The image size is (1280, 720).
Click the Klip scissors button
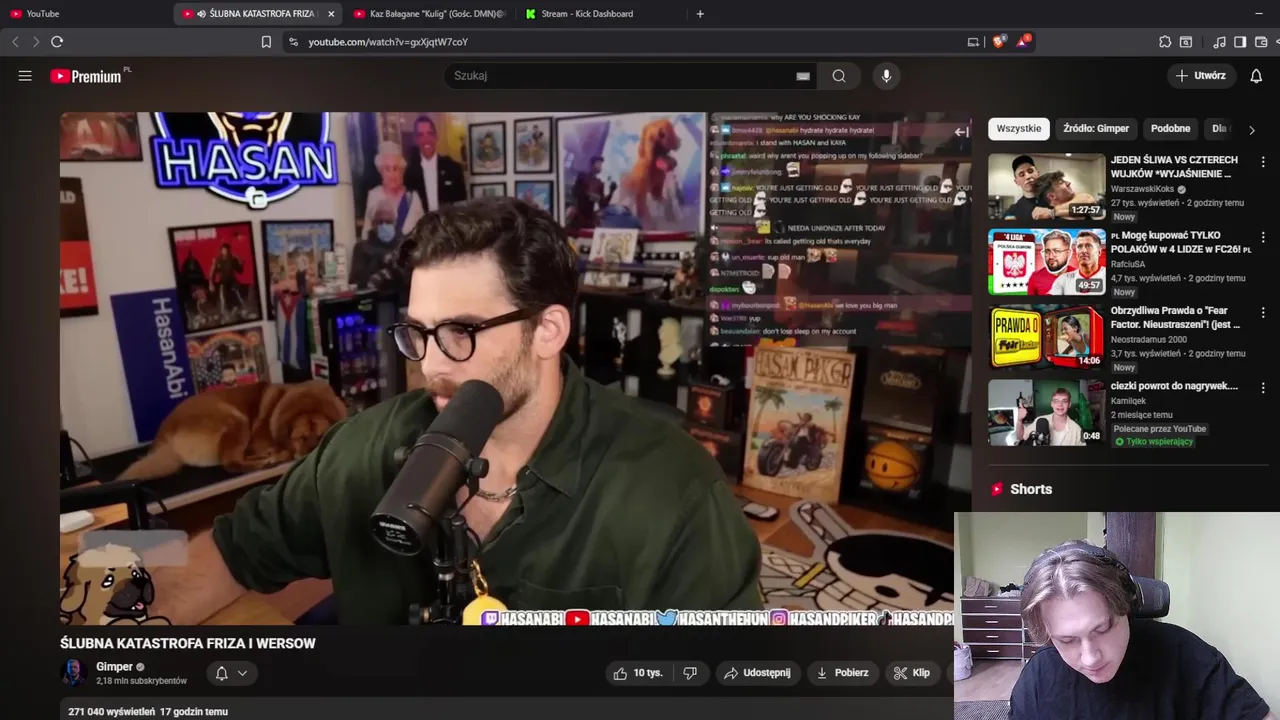[912, 673]
